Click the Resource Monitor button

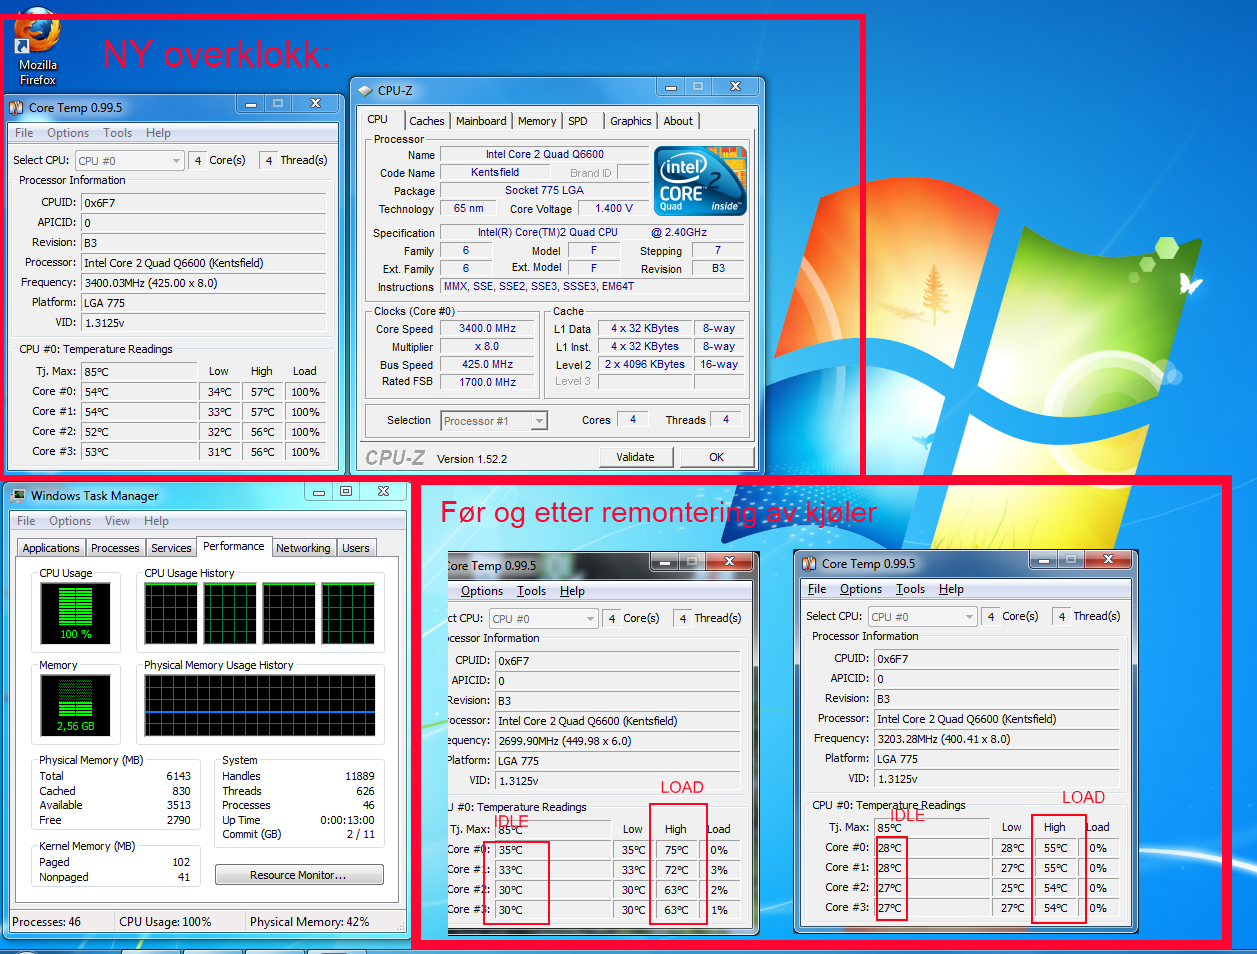tap(299, 875)
